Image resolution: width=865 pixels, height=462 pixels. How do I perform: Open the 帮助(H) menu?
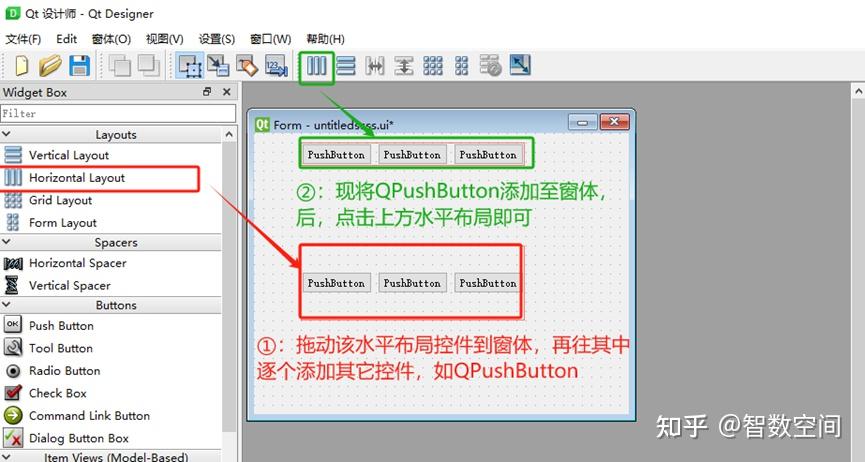pyautogui.click(x=325, y=39)
